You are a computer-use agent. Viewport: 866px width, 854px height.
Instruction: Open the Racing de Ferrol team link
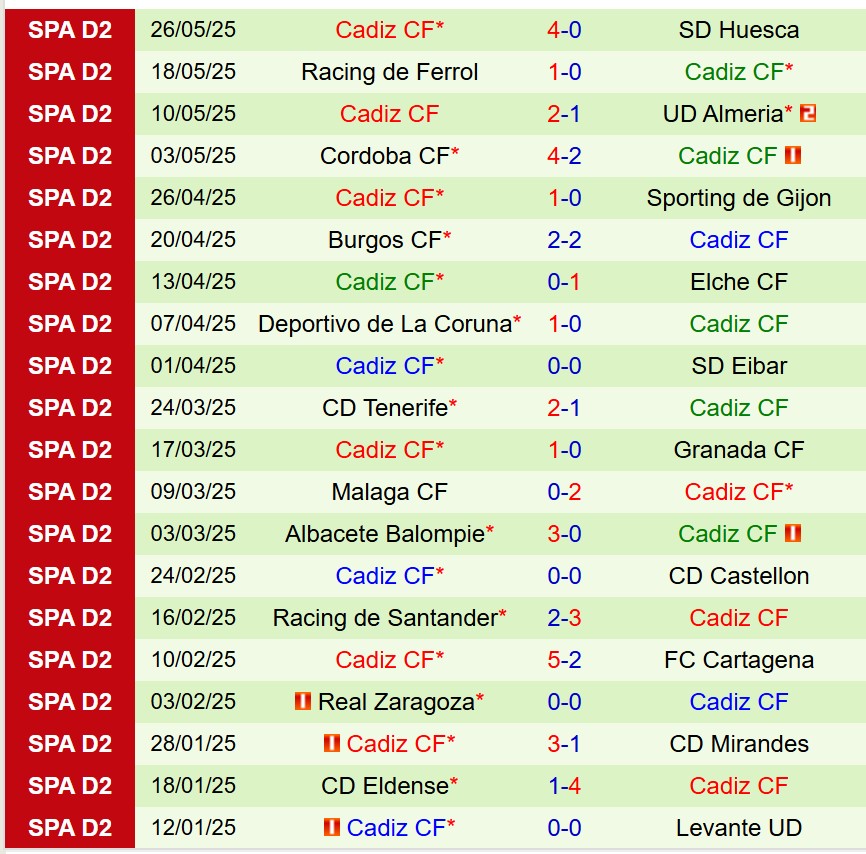point(389,72)
